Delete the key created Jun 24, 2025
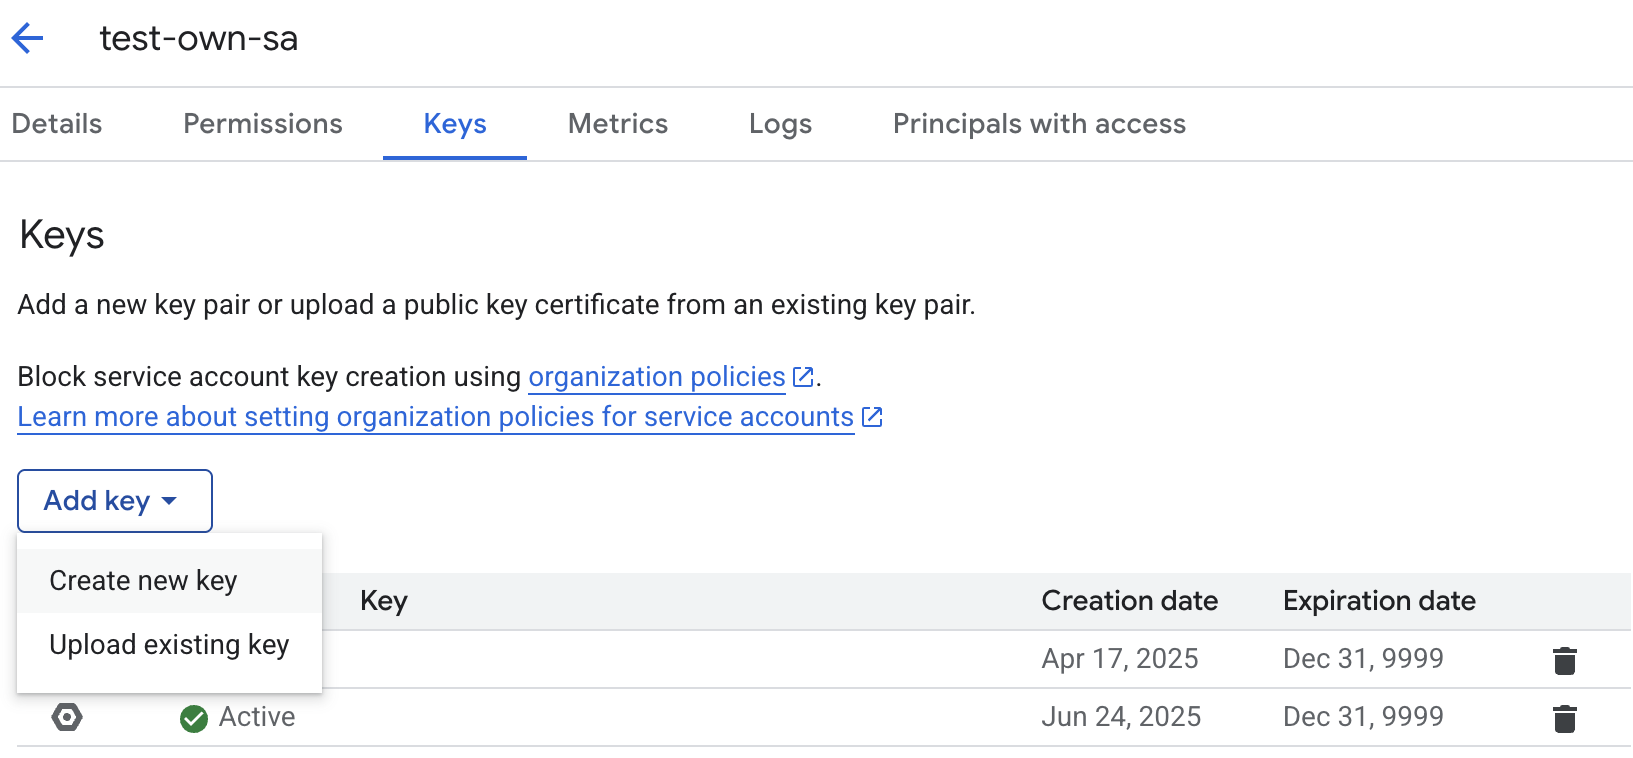Image resolution: width=1633 pixels, height=758 pixels. tap(1564, 718)
